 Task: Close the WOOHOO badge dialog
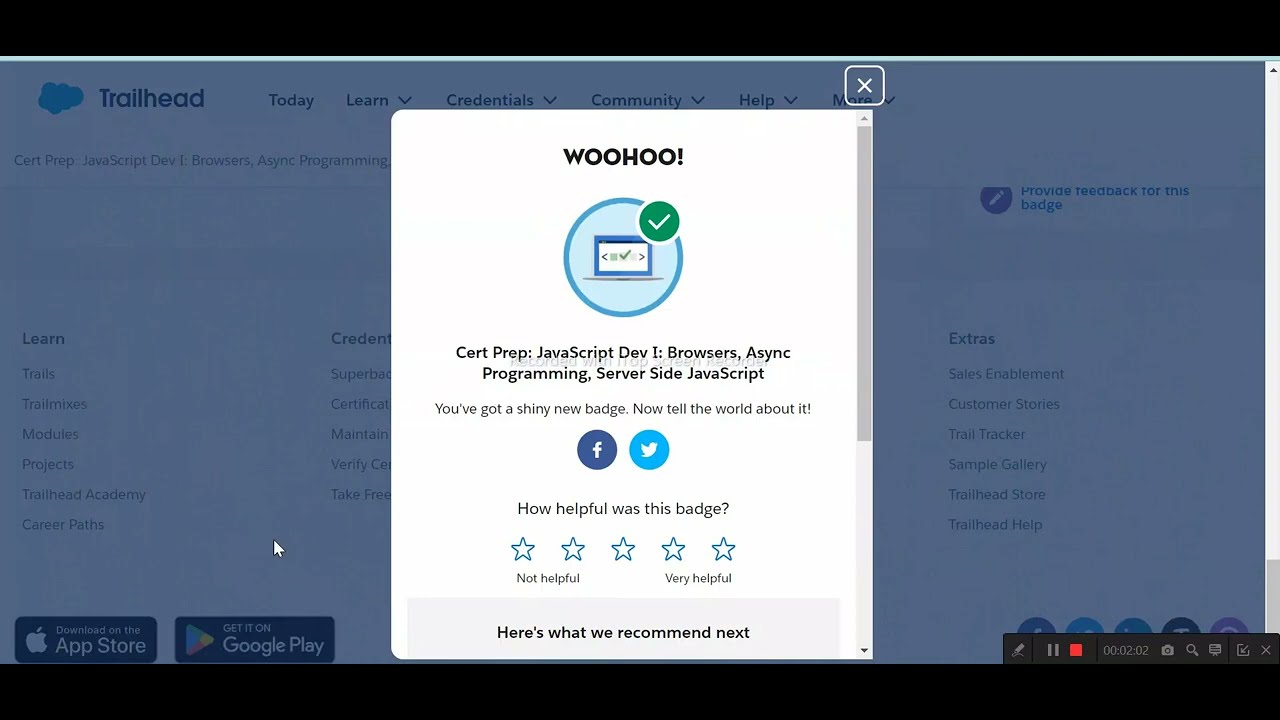tap(864, 86)
